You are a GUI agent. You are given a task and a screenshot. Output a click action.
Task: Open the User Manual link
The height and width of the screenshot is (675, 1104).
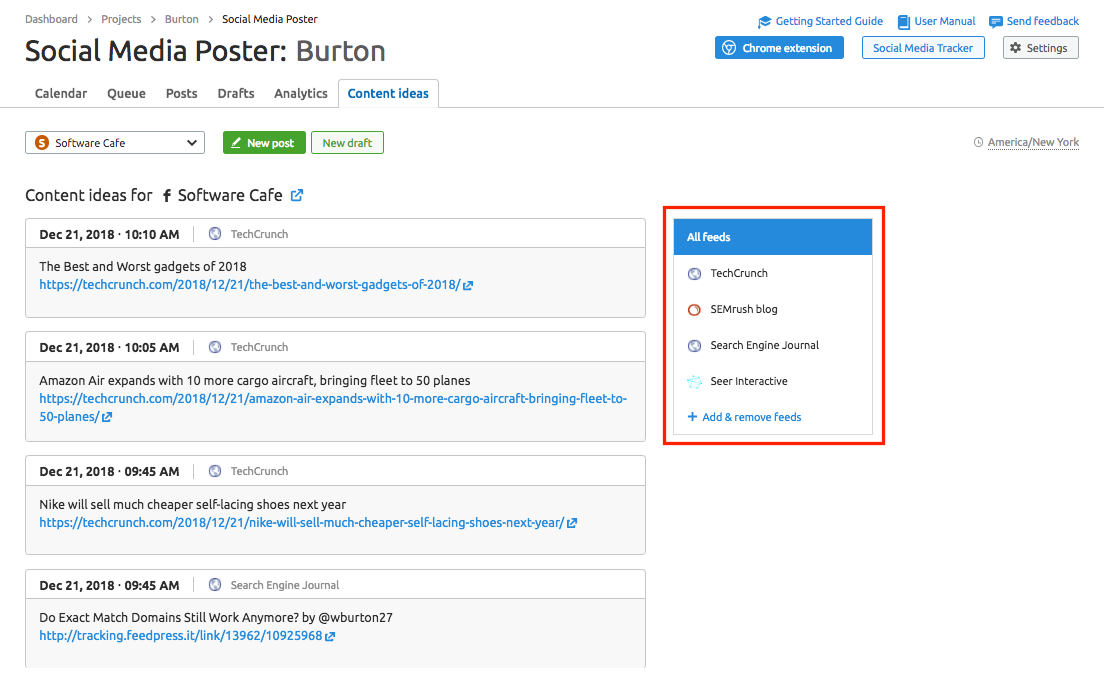click(944, 21)
